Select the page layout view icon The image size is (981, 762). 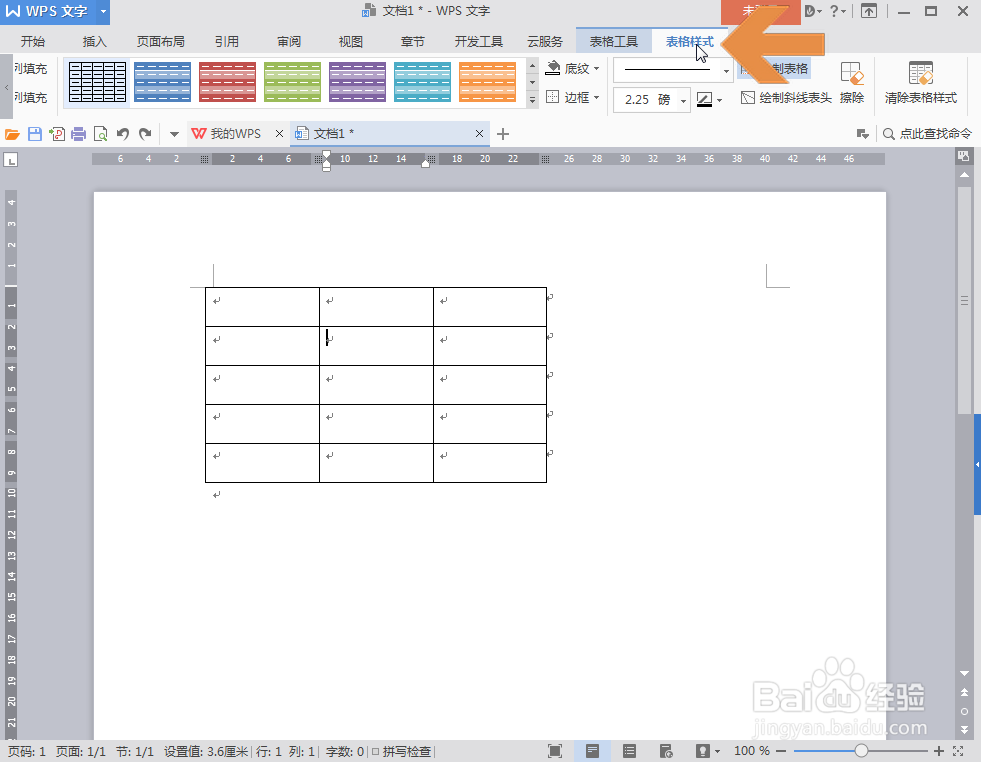pos(592,751)
